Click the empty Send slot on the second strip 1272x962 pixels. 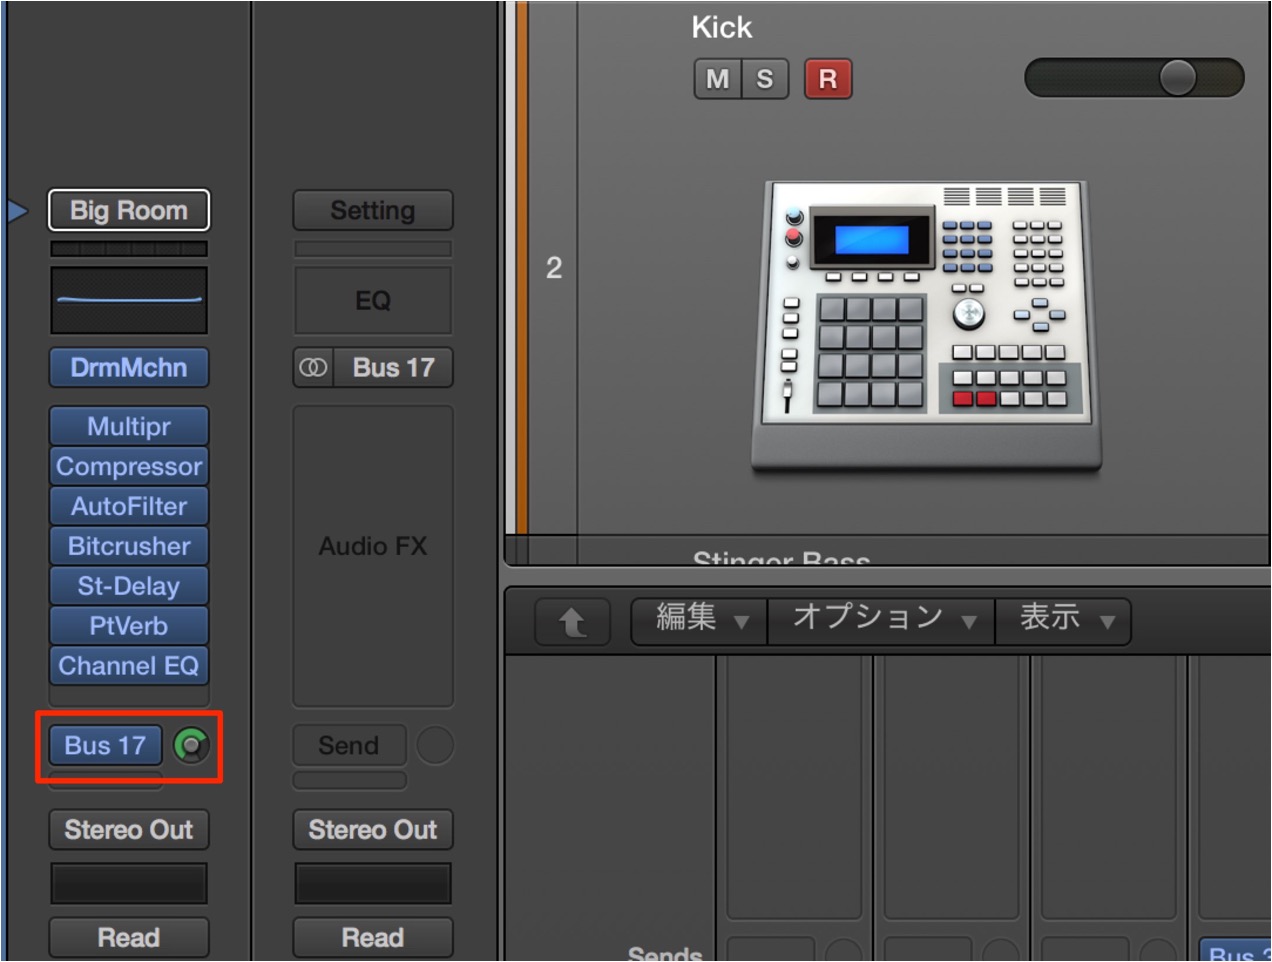[349, 745]
